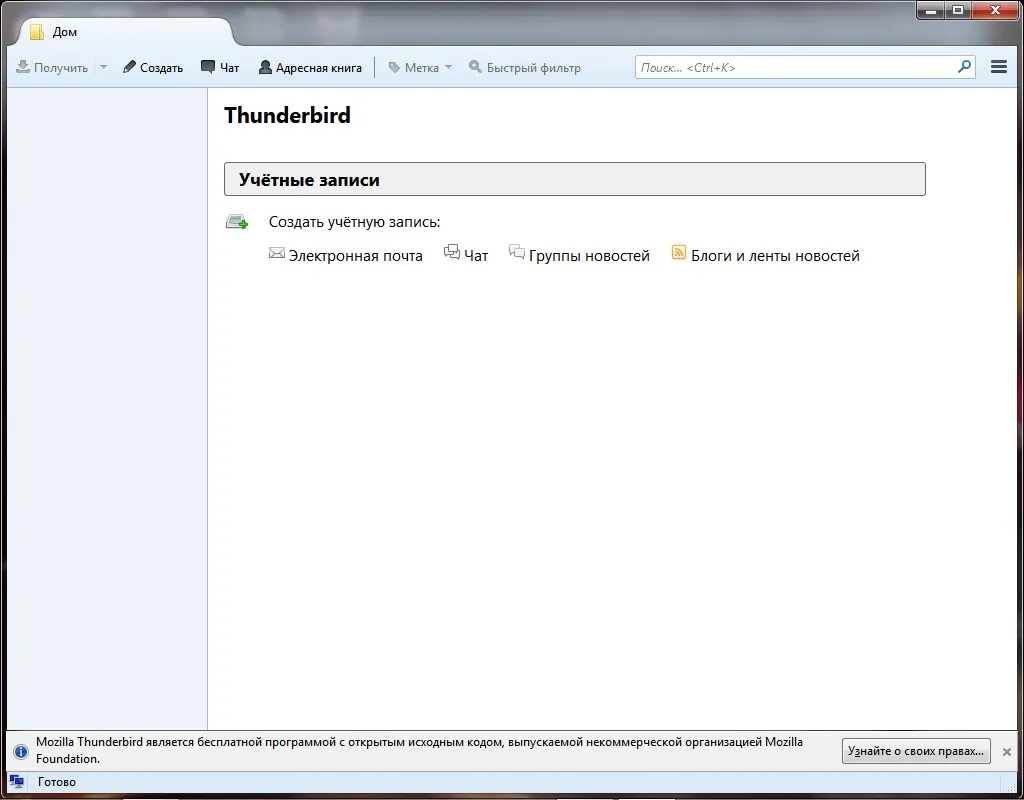
Task: Click the Создать pencil icon
Action: coord(129,67)
